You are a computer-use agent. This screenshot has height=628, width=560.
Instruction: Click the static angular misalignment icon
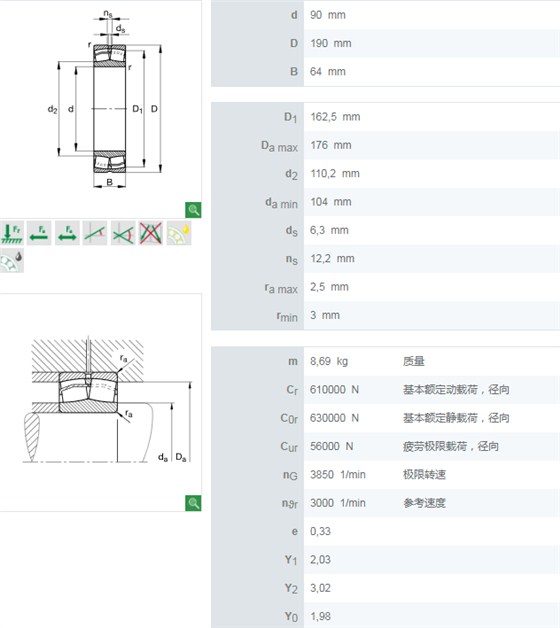point(95,233)
